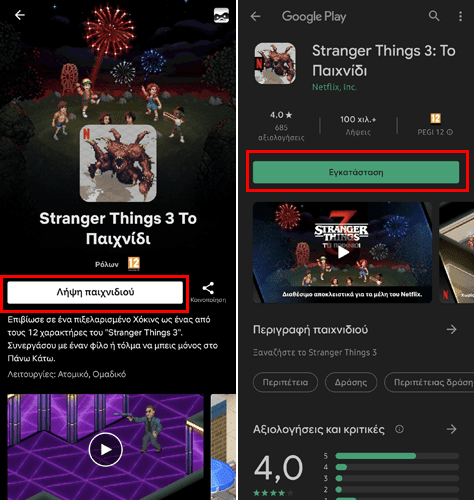Open Google Play search magnifier
The width and height of the screenshot is (474, 500).
tap(434, 16)
